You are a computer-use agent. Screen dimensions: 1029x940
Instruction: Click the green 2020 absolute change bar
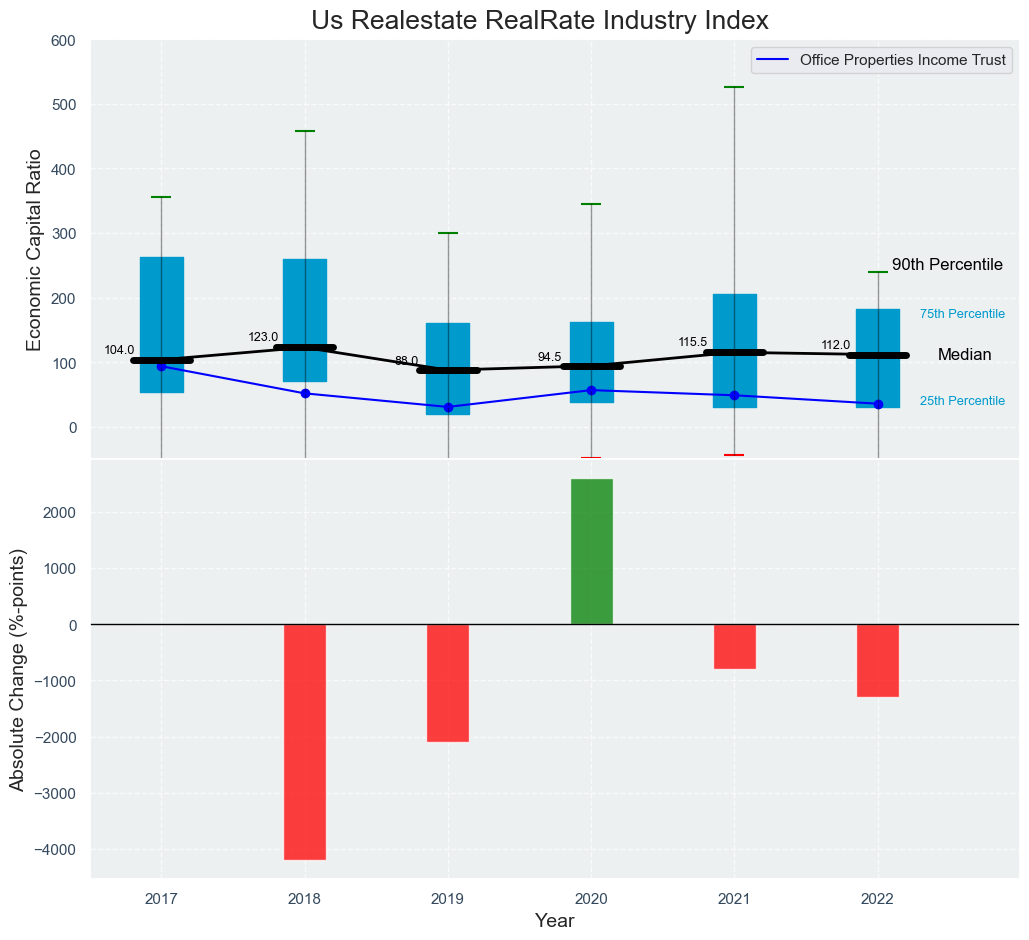point(591,552)
